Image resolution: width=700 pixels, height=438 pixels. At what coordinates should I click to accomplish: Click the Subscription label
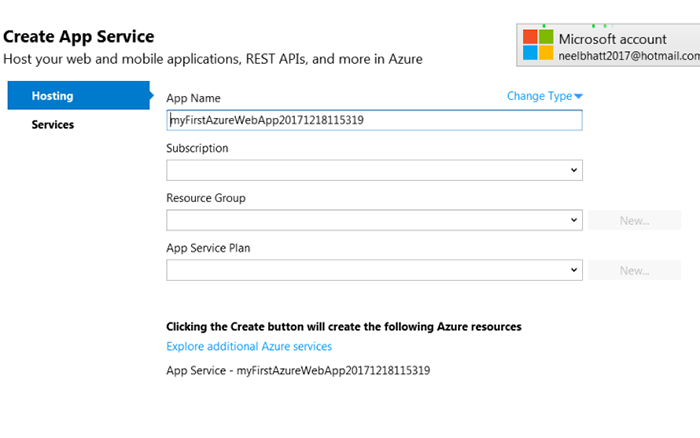coord(197,148)
